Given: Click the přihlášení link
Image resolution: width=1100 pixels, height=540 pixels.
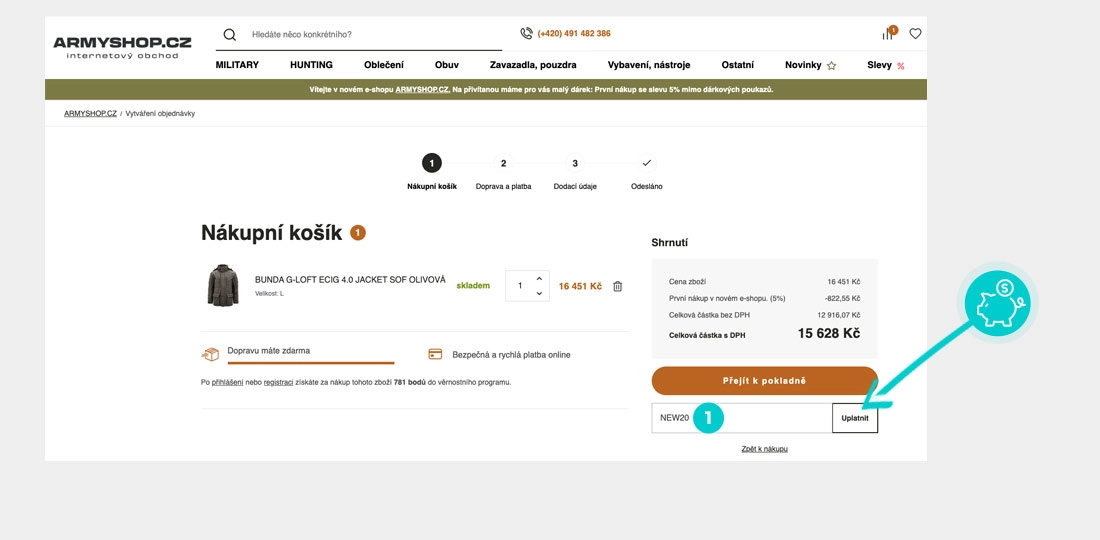Looking at the screenshot, I should coord(228,383).
